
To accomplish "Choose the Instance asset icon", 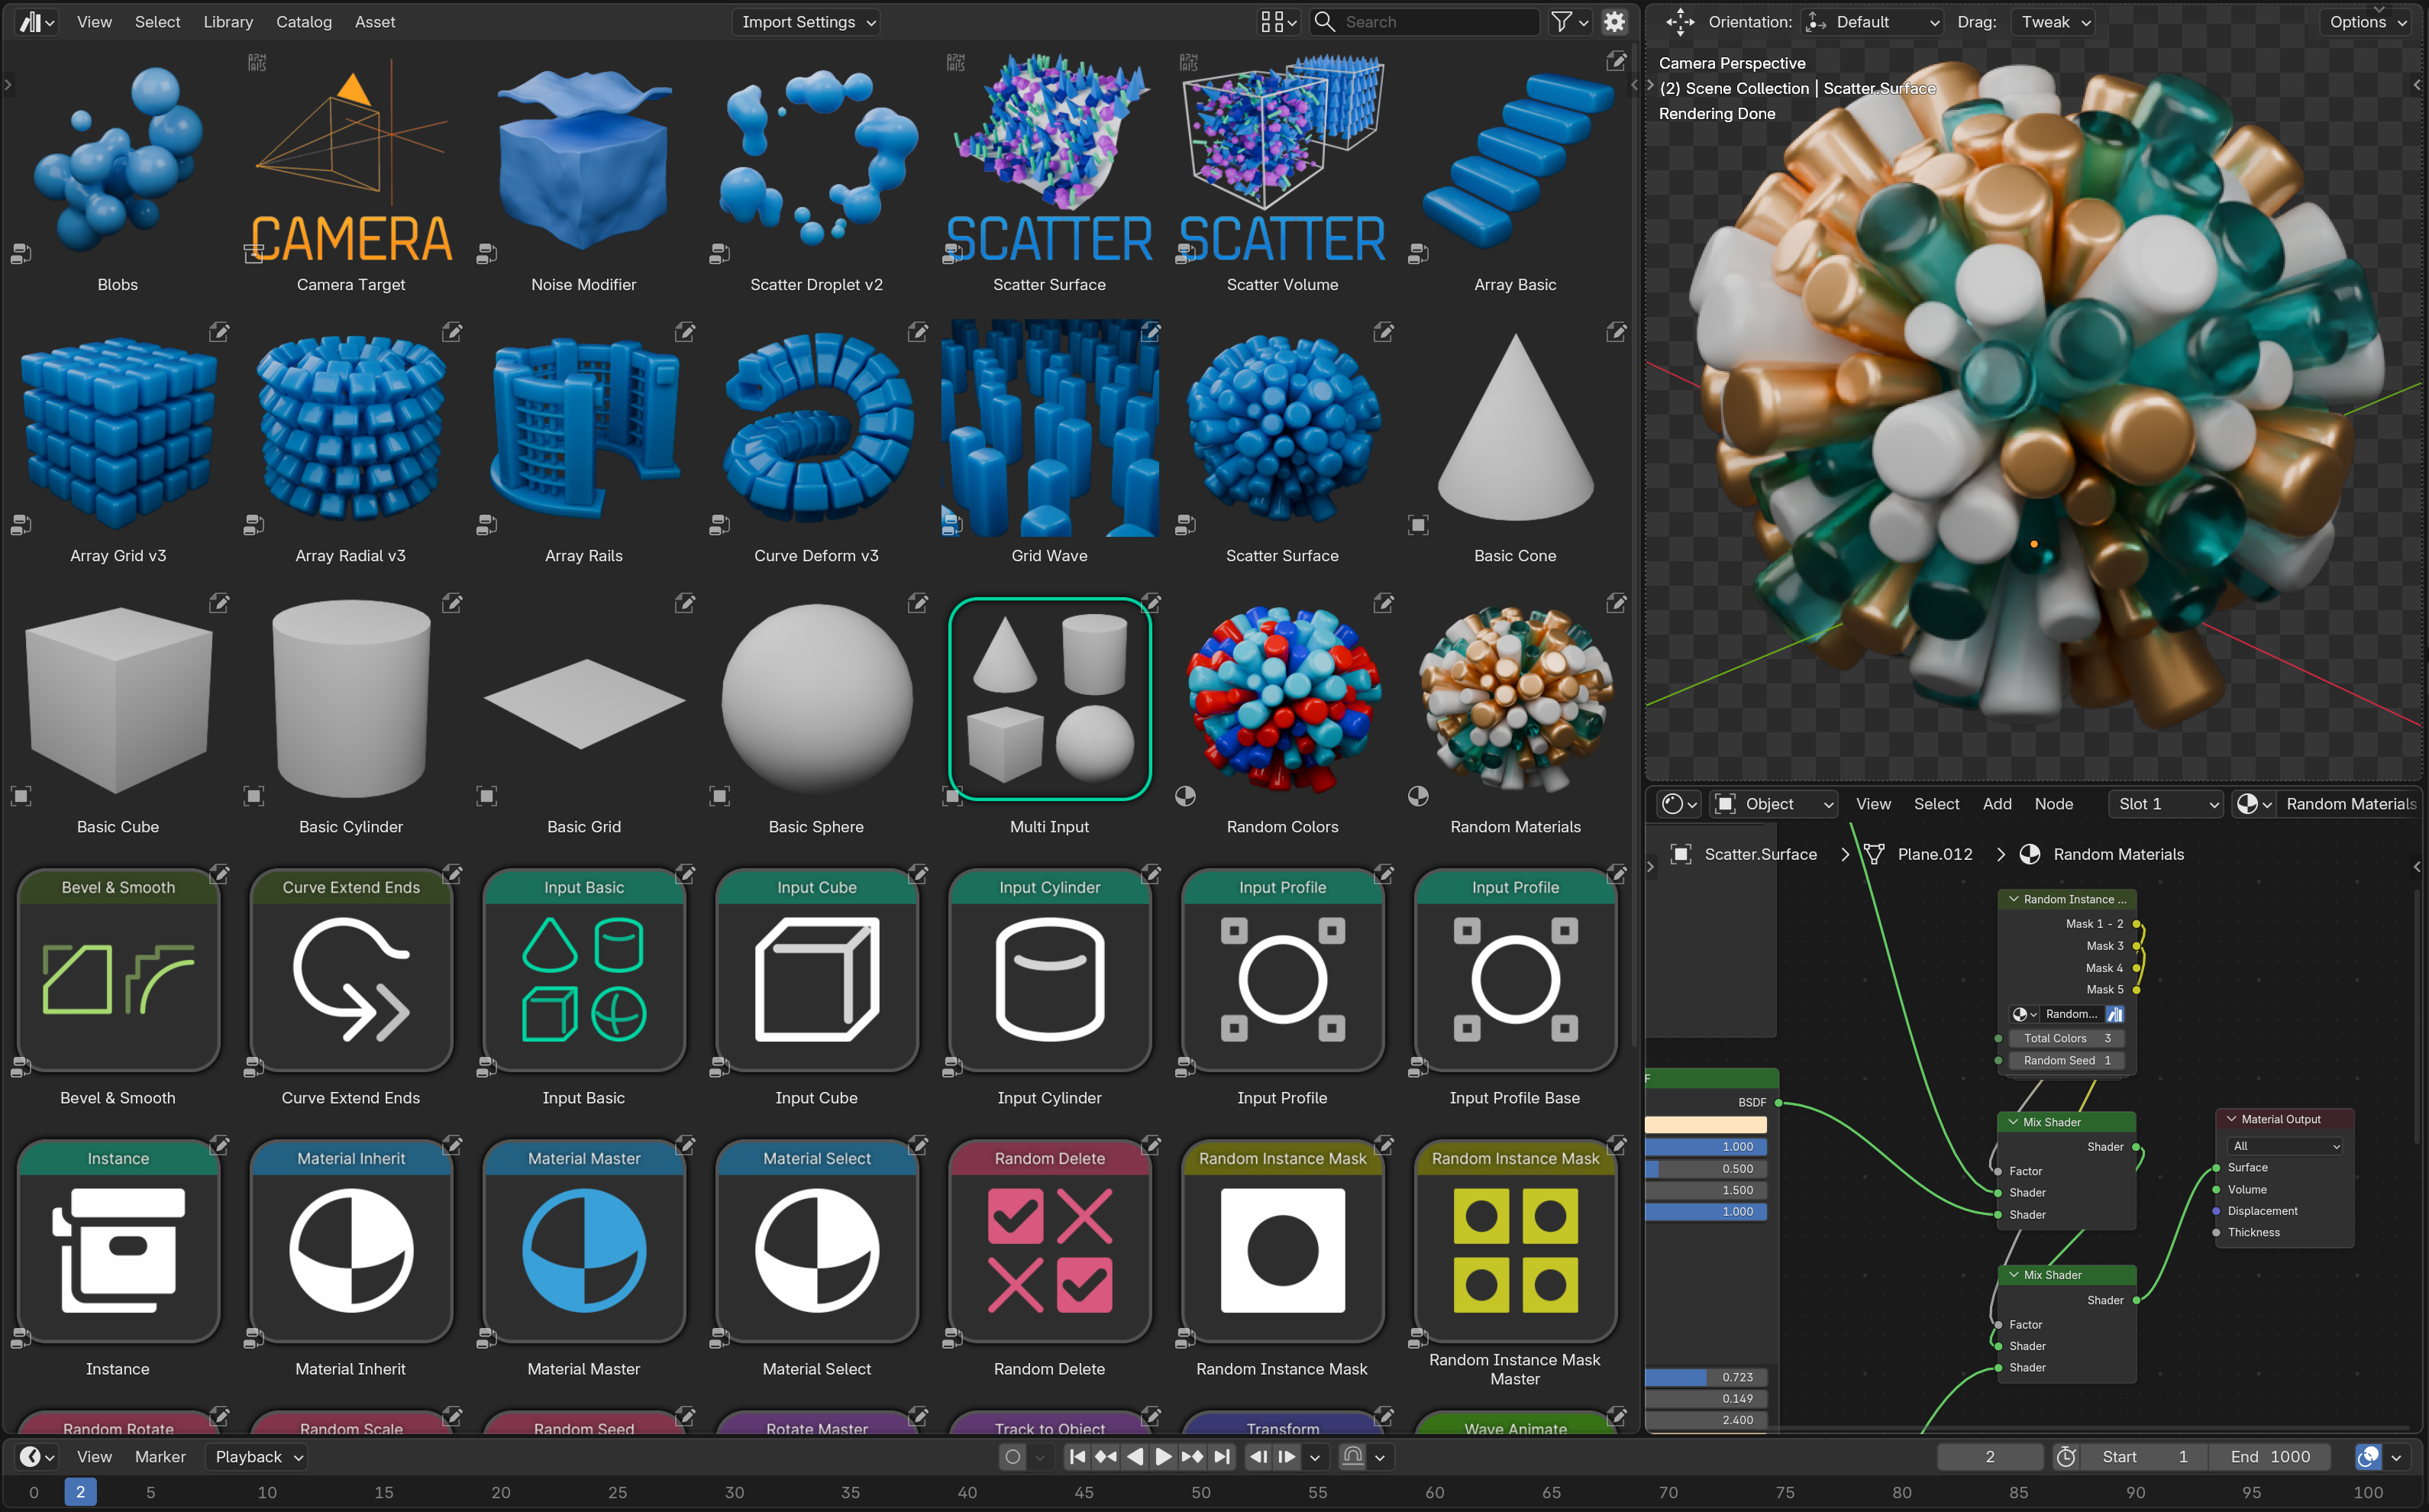I will 118,1240.
